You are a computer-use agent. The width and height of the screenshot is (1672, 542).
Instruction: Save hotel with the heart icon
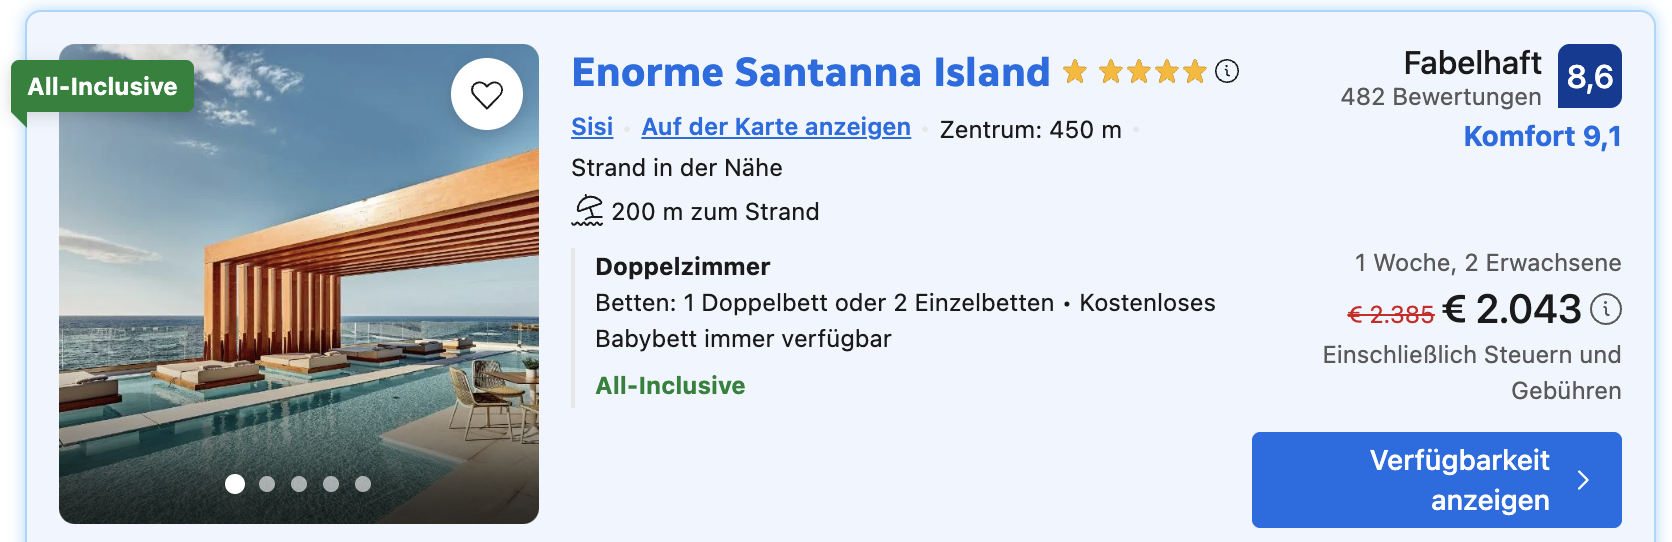[x=487, y=94]
